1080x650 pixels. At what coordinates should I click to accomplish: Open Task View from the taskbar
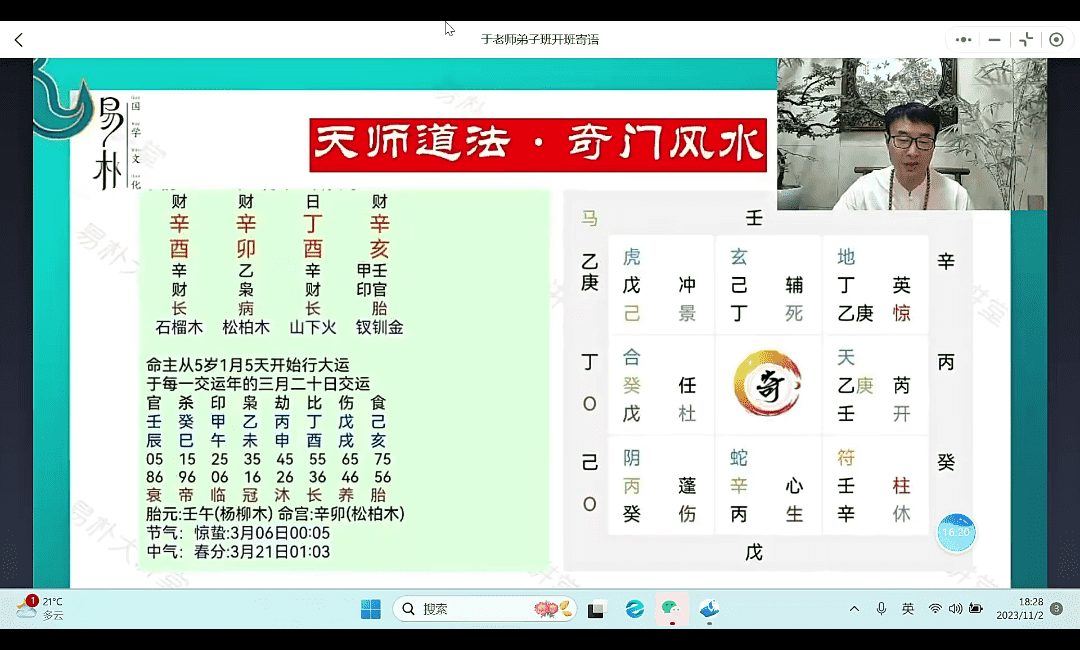(596, 609)
